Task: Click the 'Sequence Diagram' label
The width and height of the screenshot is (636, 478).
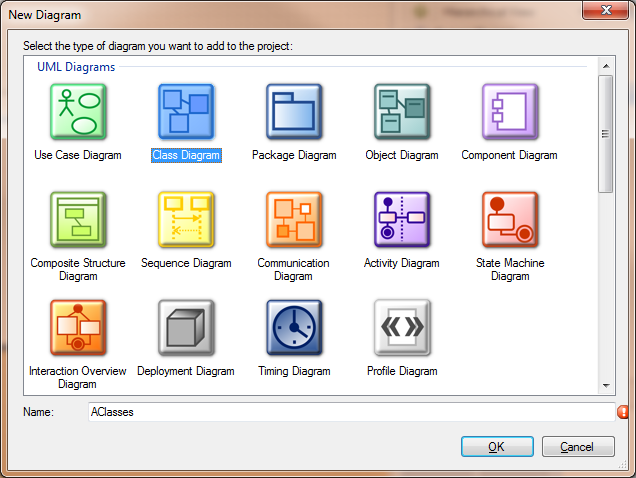Action: [186, 263]
